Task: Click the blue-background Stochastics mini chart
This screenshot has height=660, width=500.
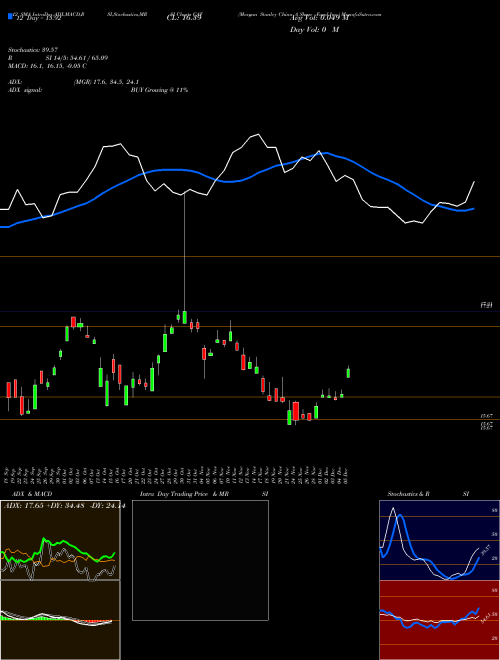Action: pyautogui.click(x=439, y=540)
